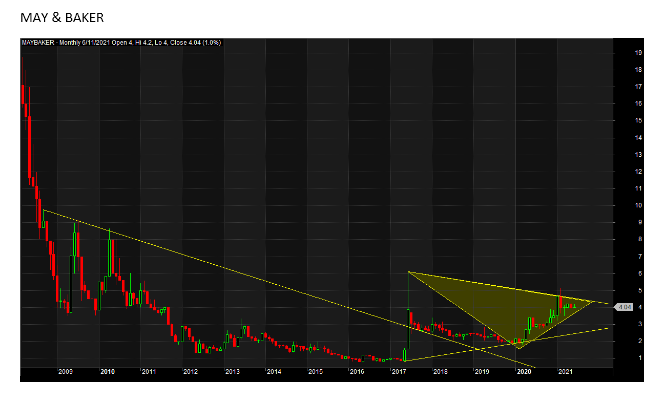Screen dimensions: 661x401
Task: Click the 2011 year label on time axis
Action: [148, 371]
